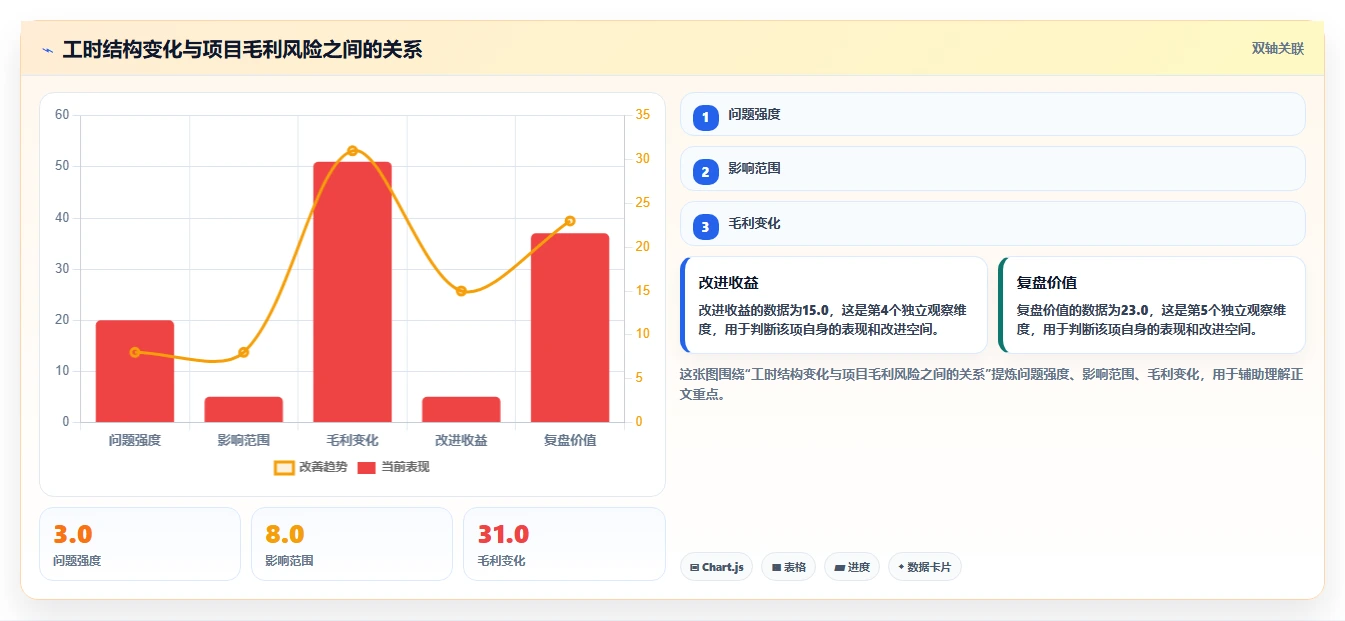Click the chart title 工时结构变化与项目毛利风险之间的关系

pyautogui.click(x=242, y=49)
